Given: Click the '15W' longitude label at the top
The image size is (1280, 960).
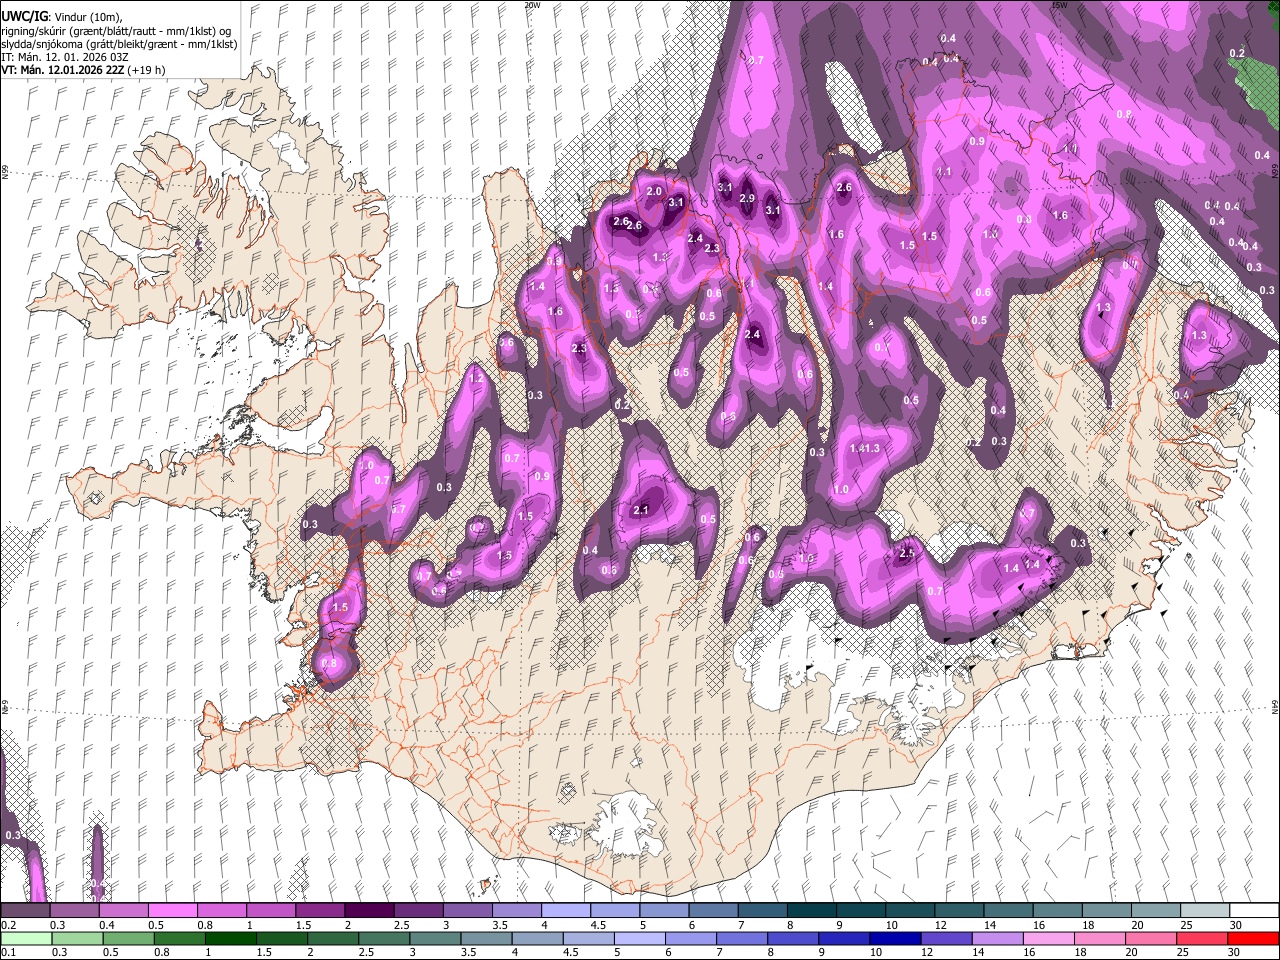Looking at the screenshot, I should pos(1059,5).
